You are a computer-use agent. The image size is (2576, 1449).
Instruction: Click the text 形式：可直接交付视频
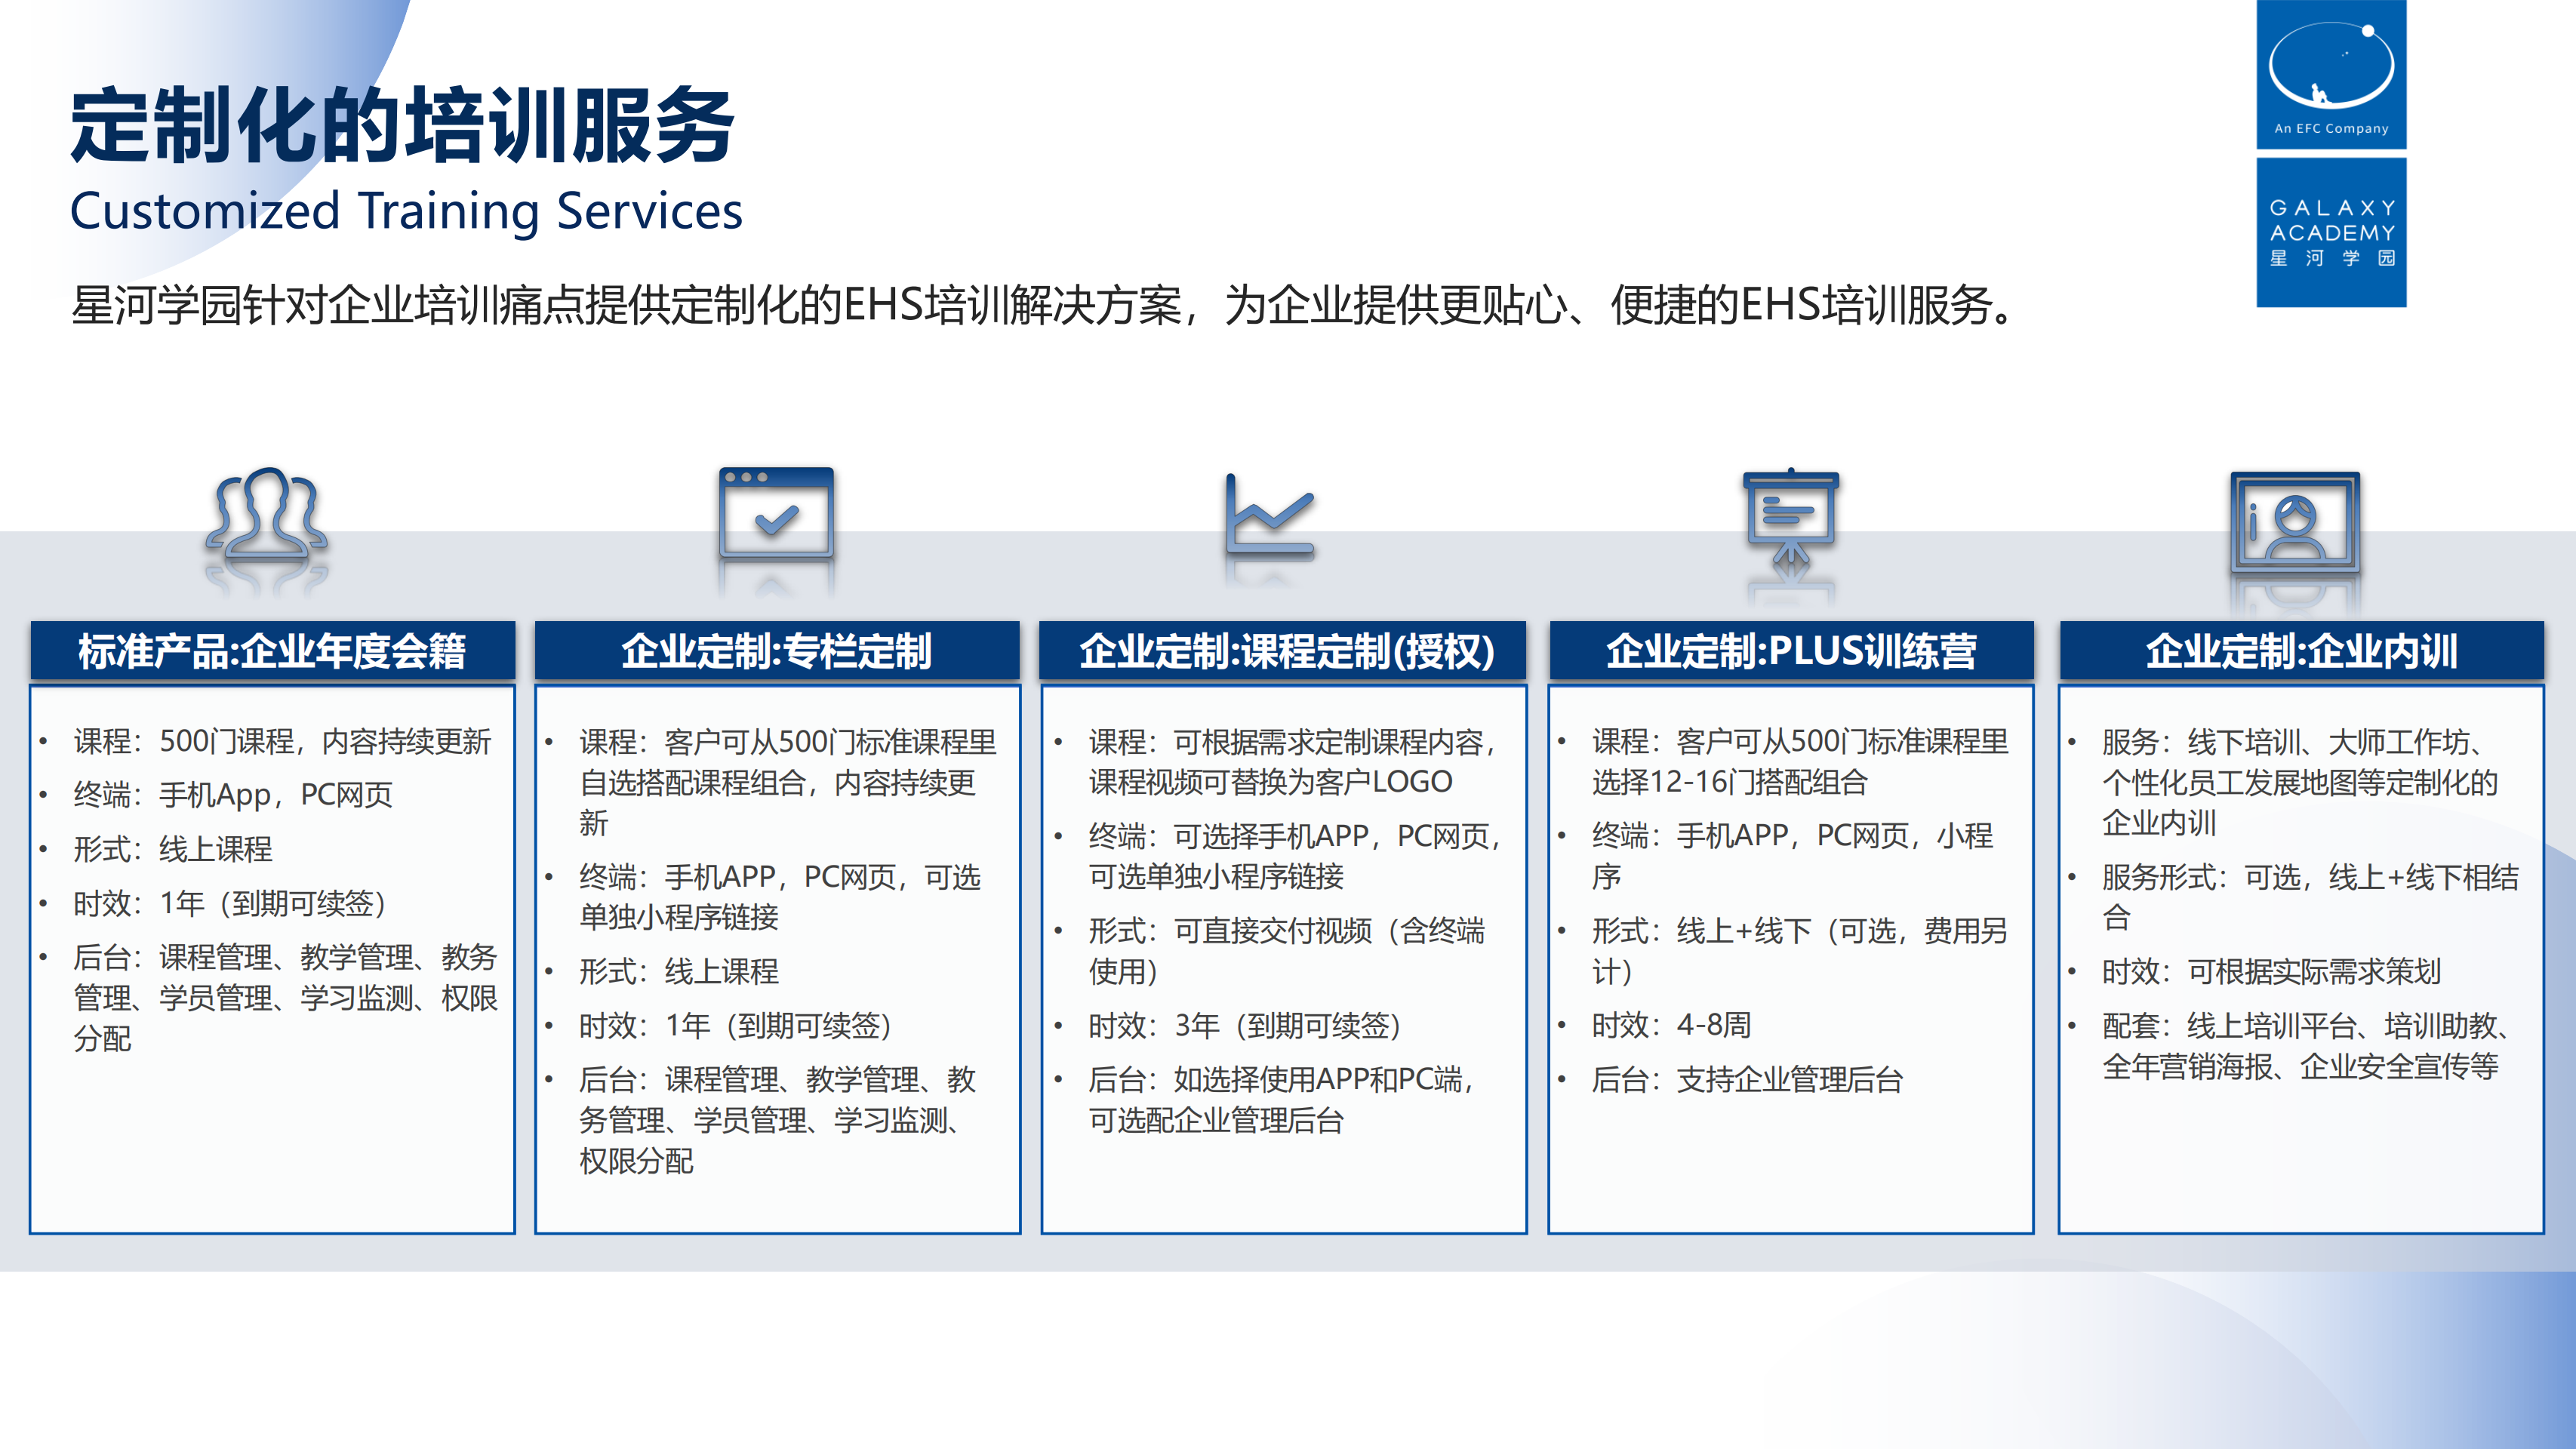[x=1286, y=951]
